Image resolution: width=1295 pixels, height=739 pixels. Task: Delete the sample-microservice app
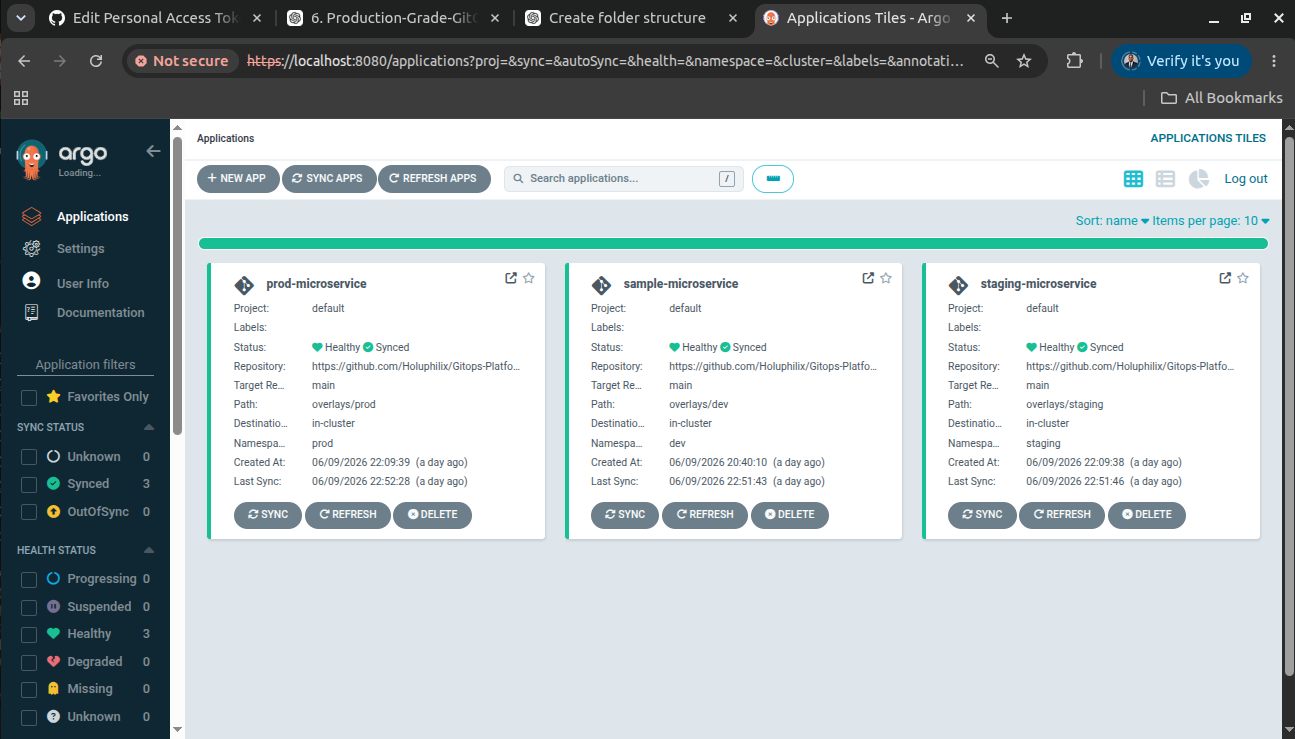pyautogui.click(x=789, y=515)
